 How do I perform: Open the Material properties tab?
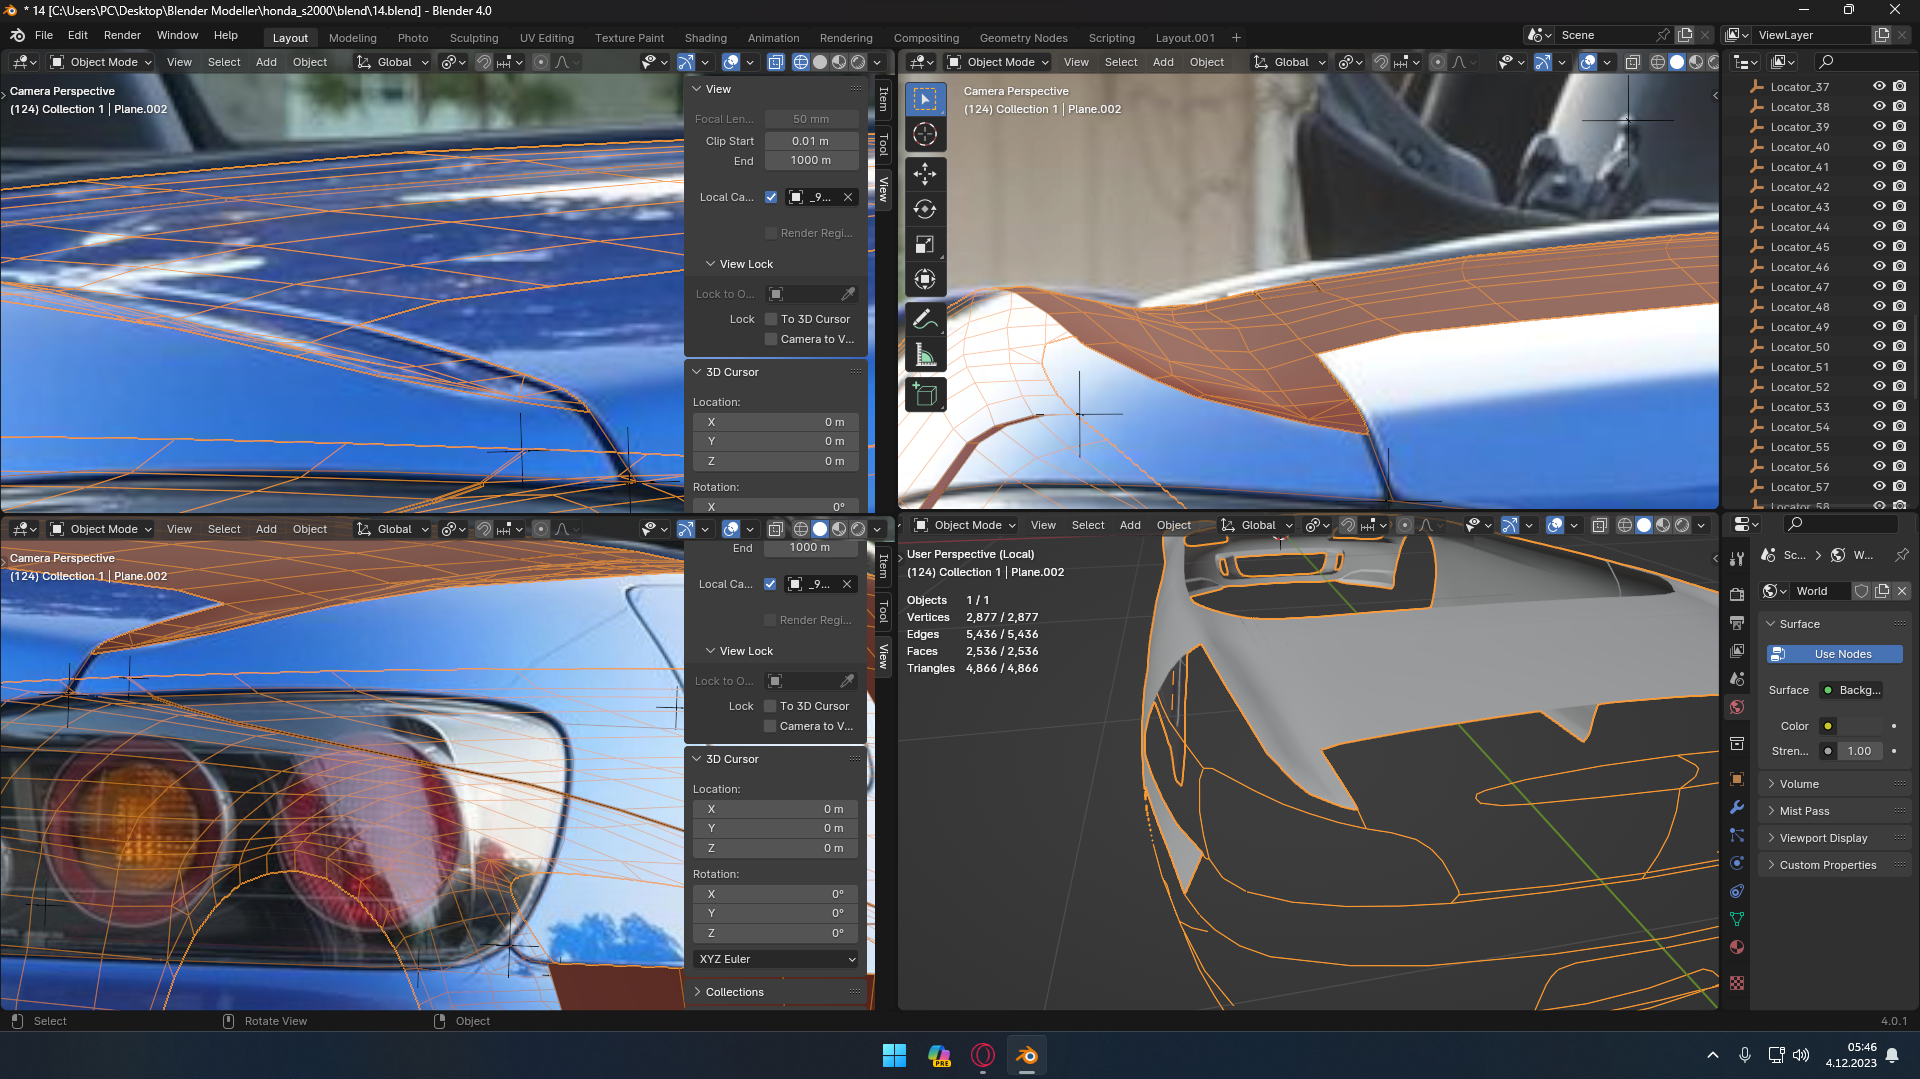(x=1737, y=947)
